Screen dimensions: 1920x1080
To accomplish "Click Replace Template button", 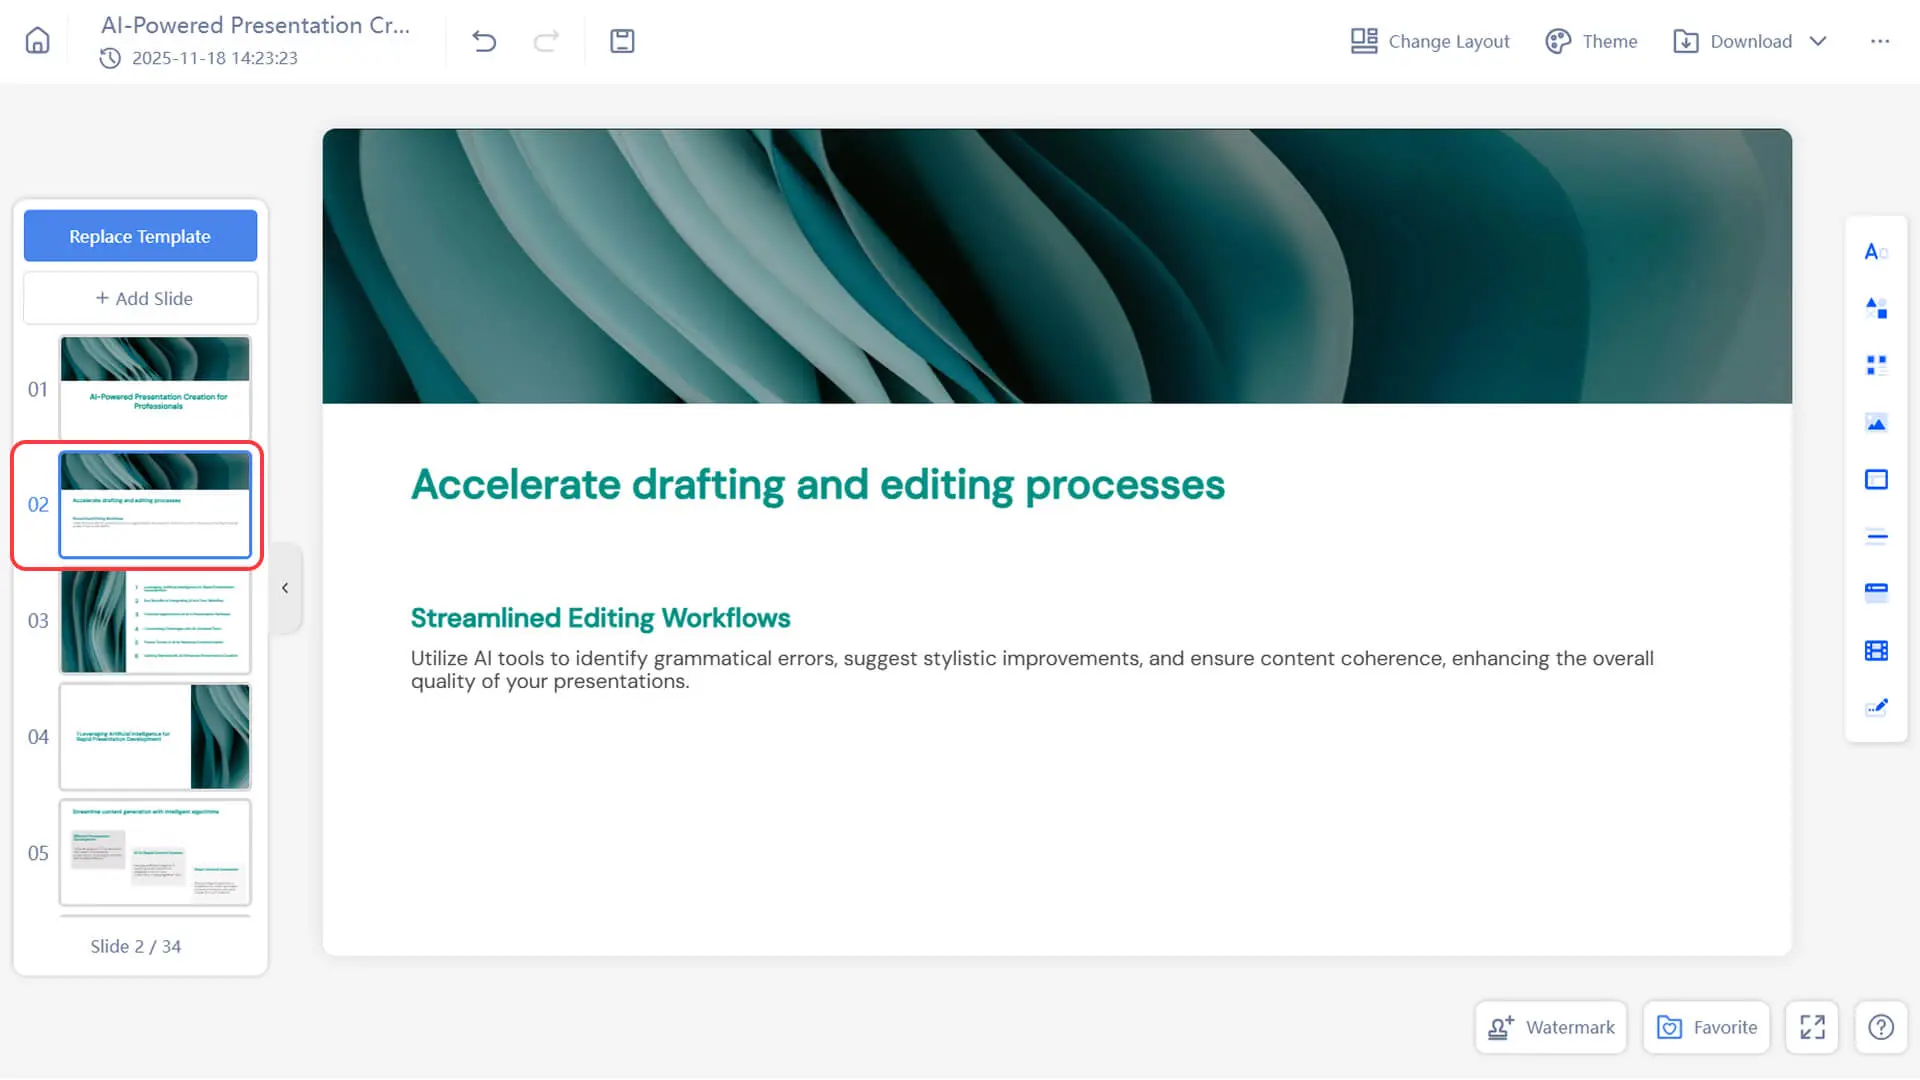I will (x=140, y=236).
